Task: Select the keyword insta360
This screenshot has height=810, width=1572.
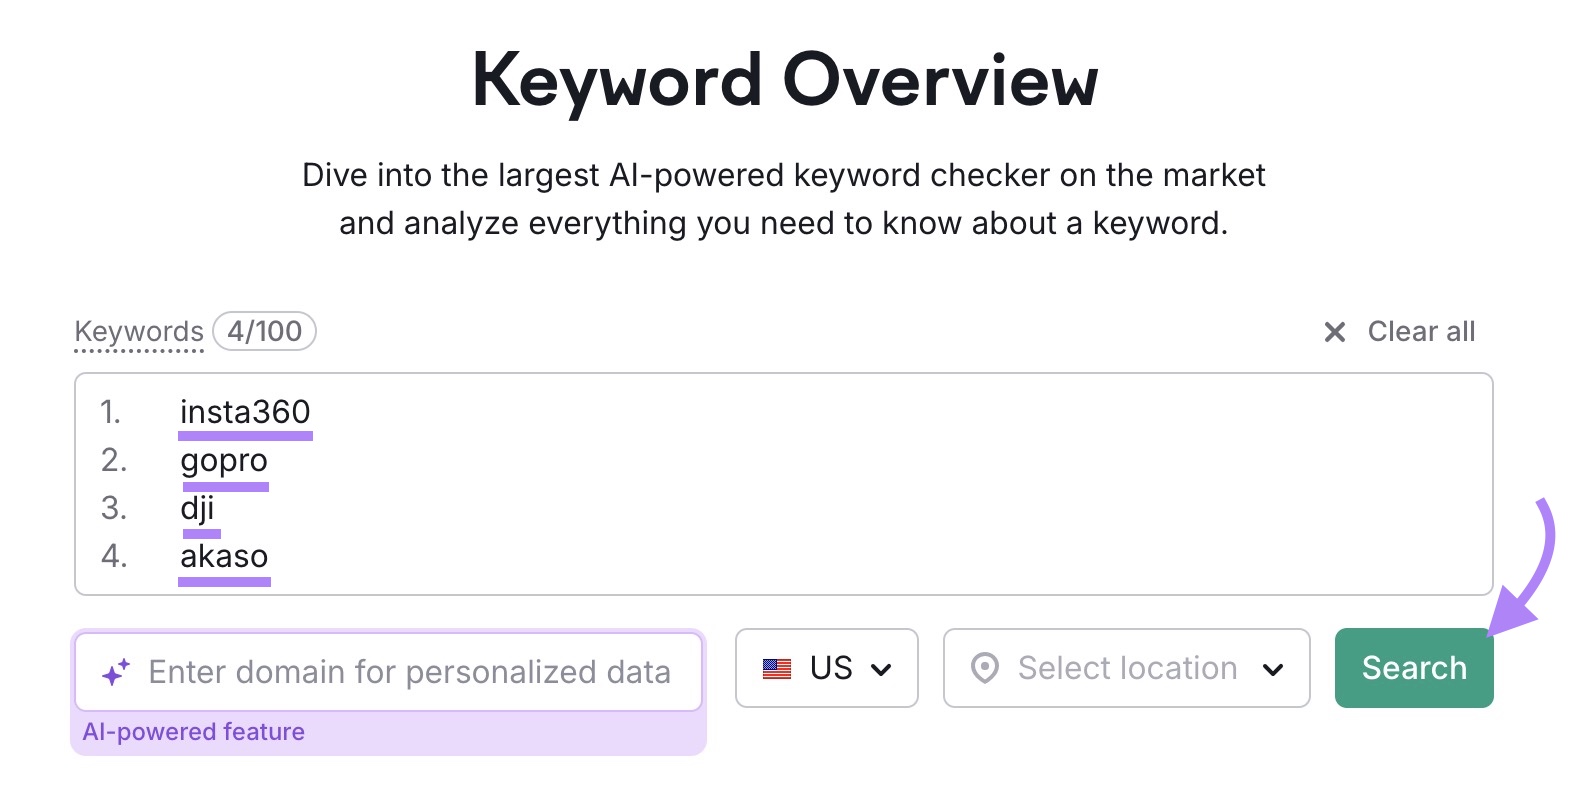Action: 245,411
